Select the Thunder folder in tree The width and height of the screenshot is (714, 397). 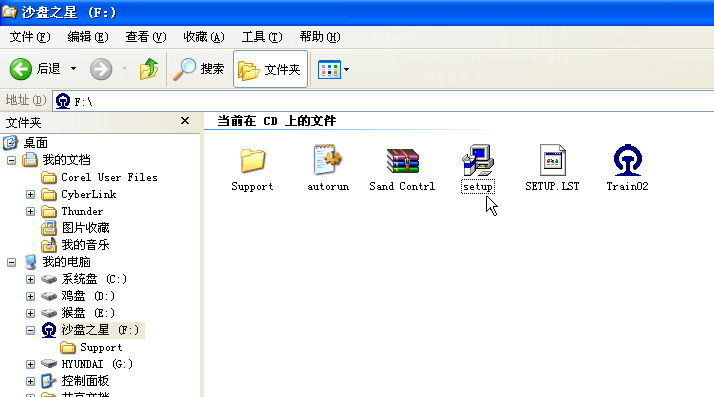coord(82,211)
